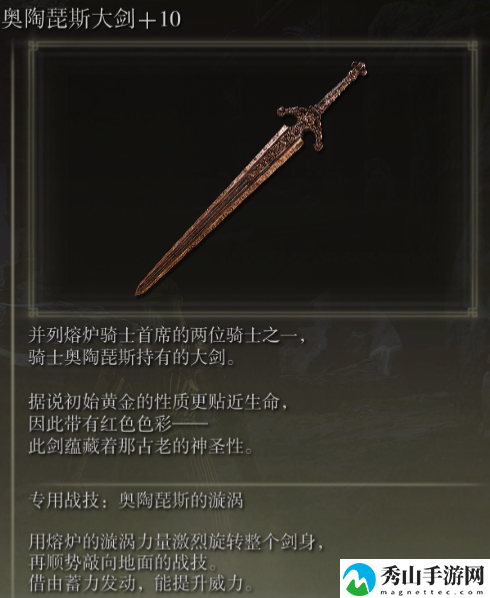
Task: Click the line 再顺势敲向地面的战技
Action: click(124, 562)
